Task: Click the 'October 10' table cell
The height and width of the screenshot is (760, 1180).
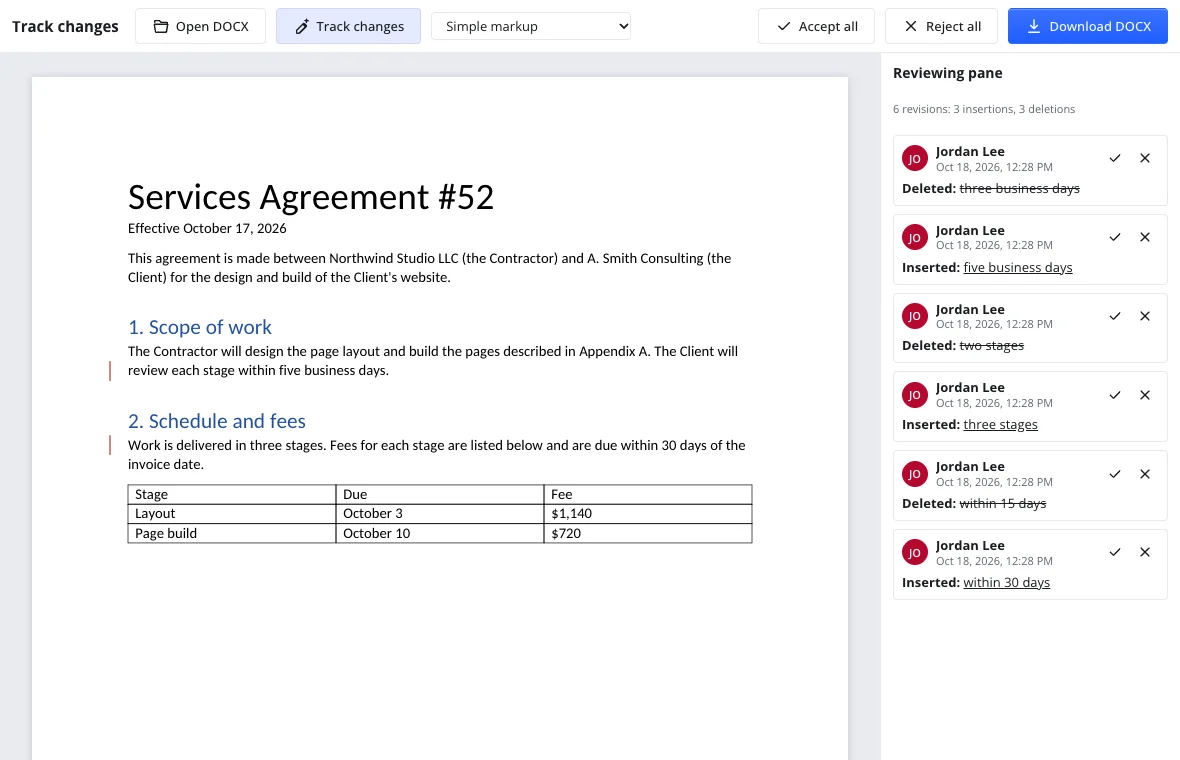Action: pos(439,534)
